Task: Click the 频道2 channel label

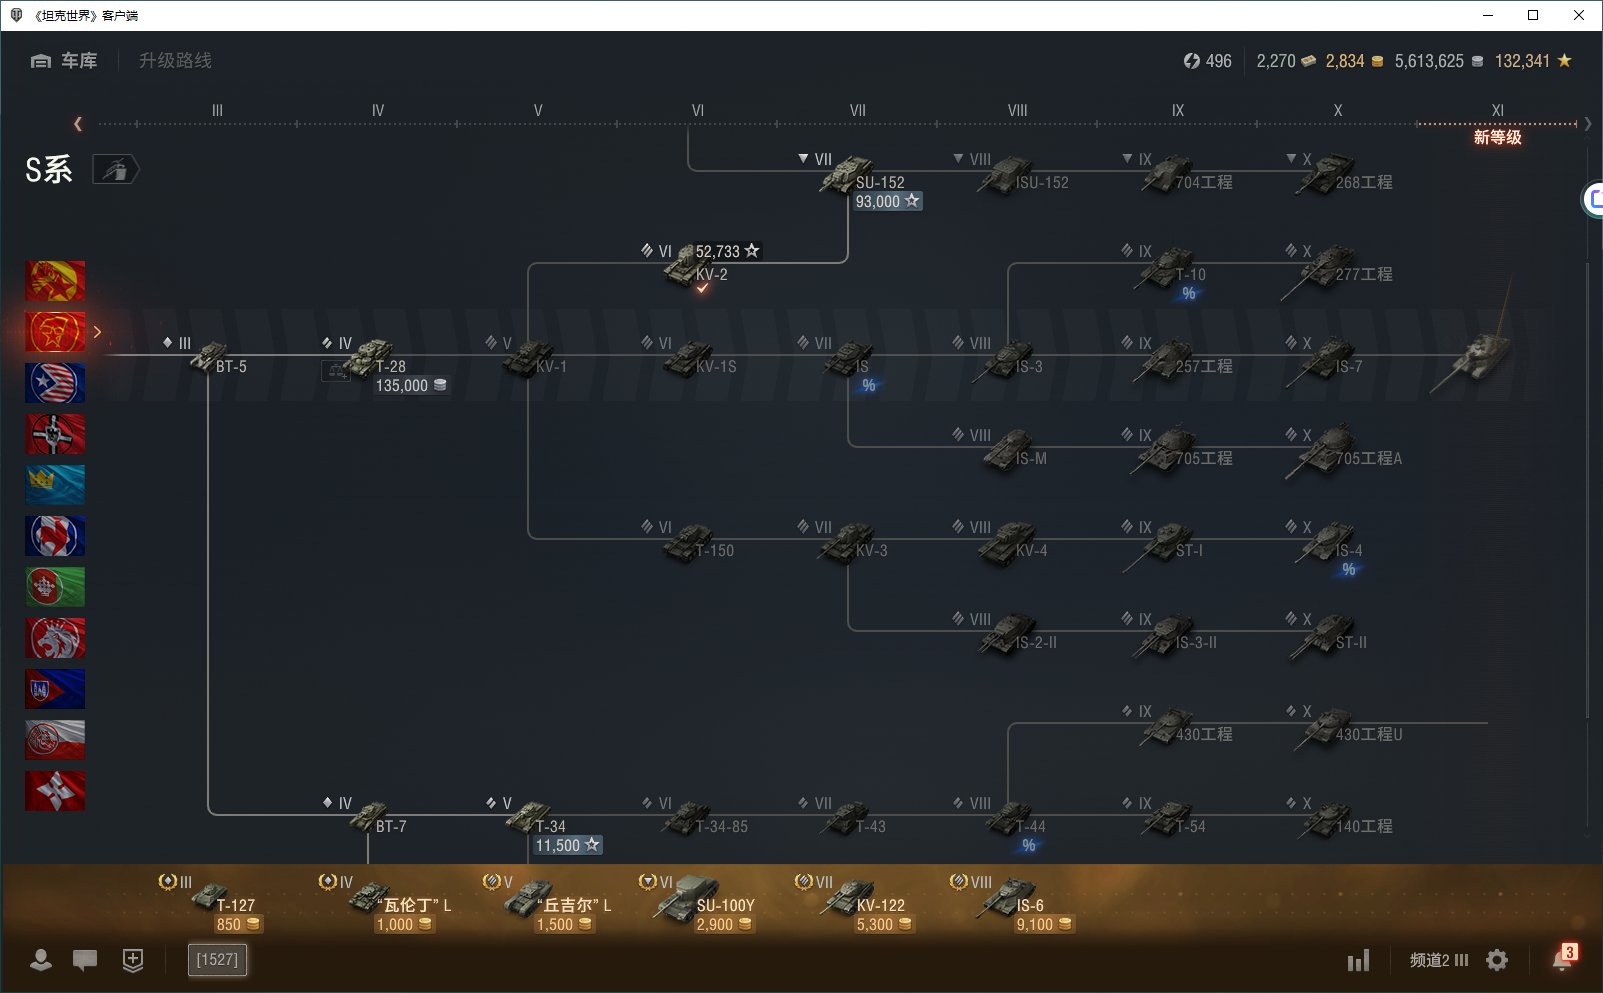Action: (x=1428, y=960)
